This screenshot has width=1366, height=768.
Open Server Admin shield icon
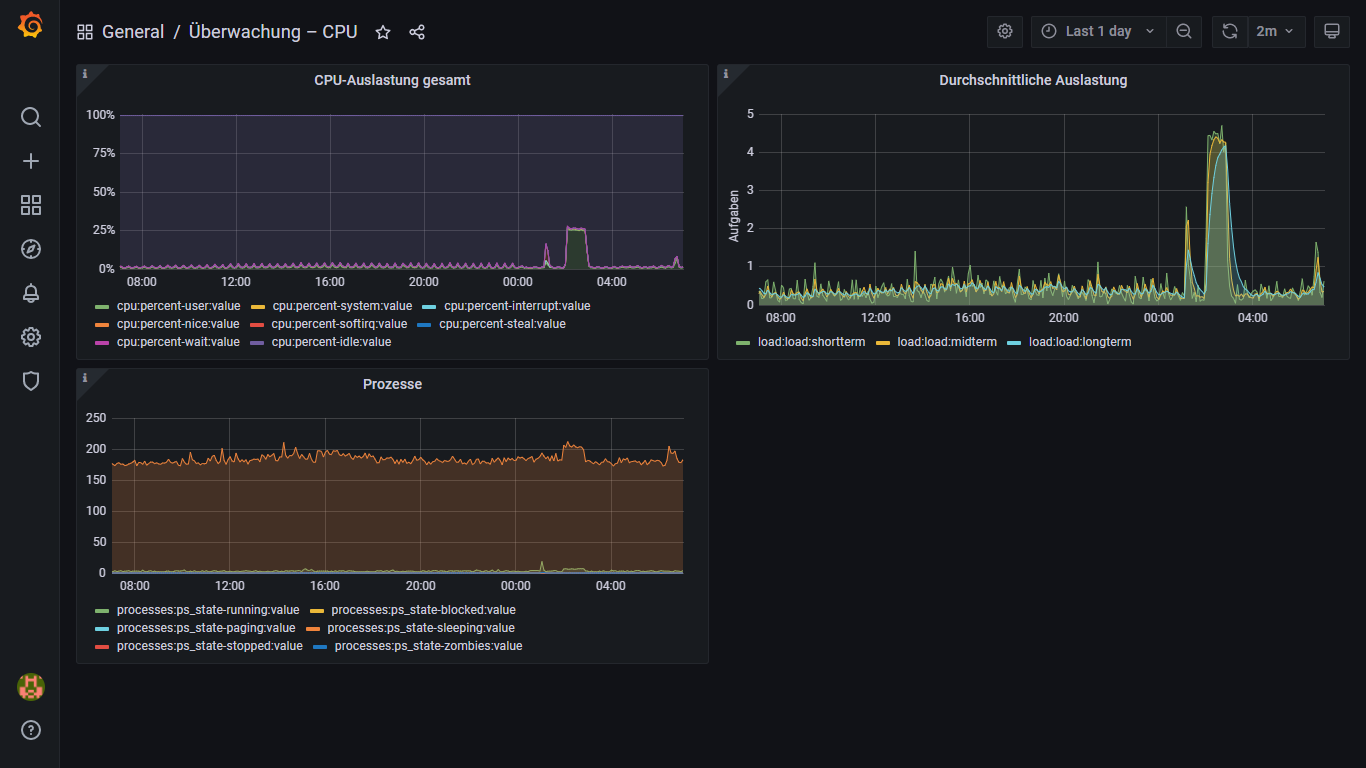click(x=31, y=381)
